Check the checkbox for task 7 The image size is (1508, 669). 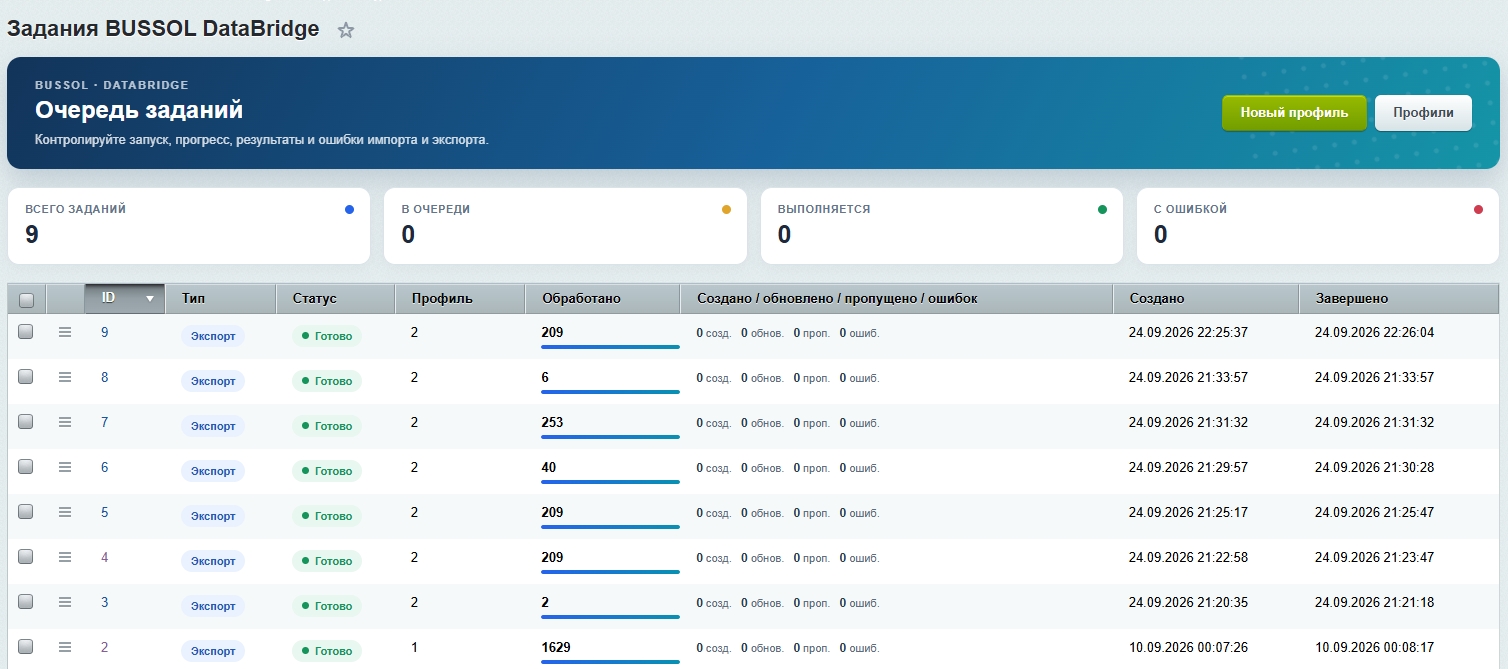(26, 422)
